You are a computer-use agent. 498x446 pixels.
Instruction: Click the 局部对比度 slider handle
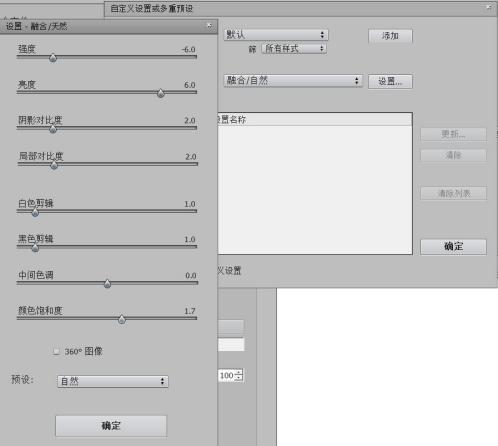click(54, 165)
